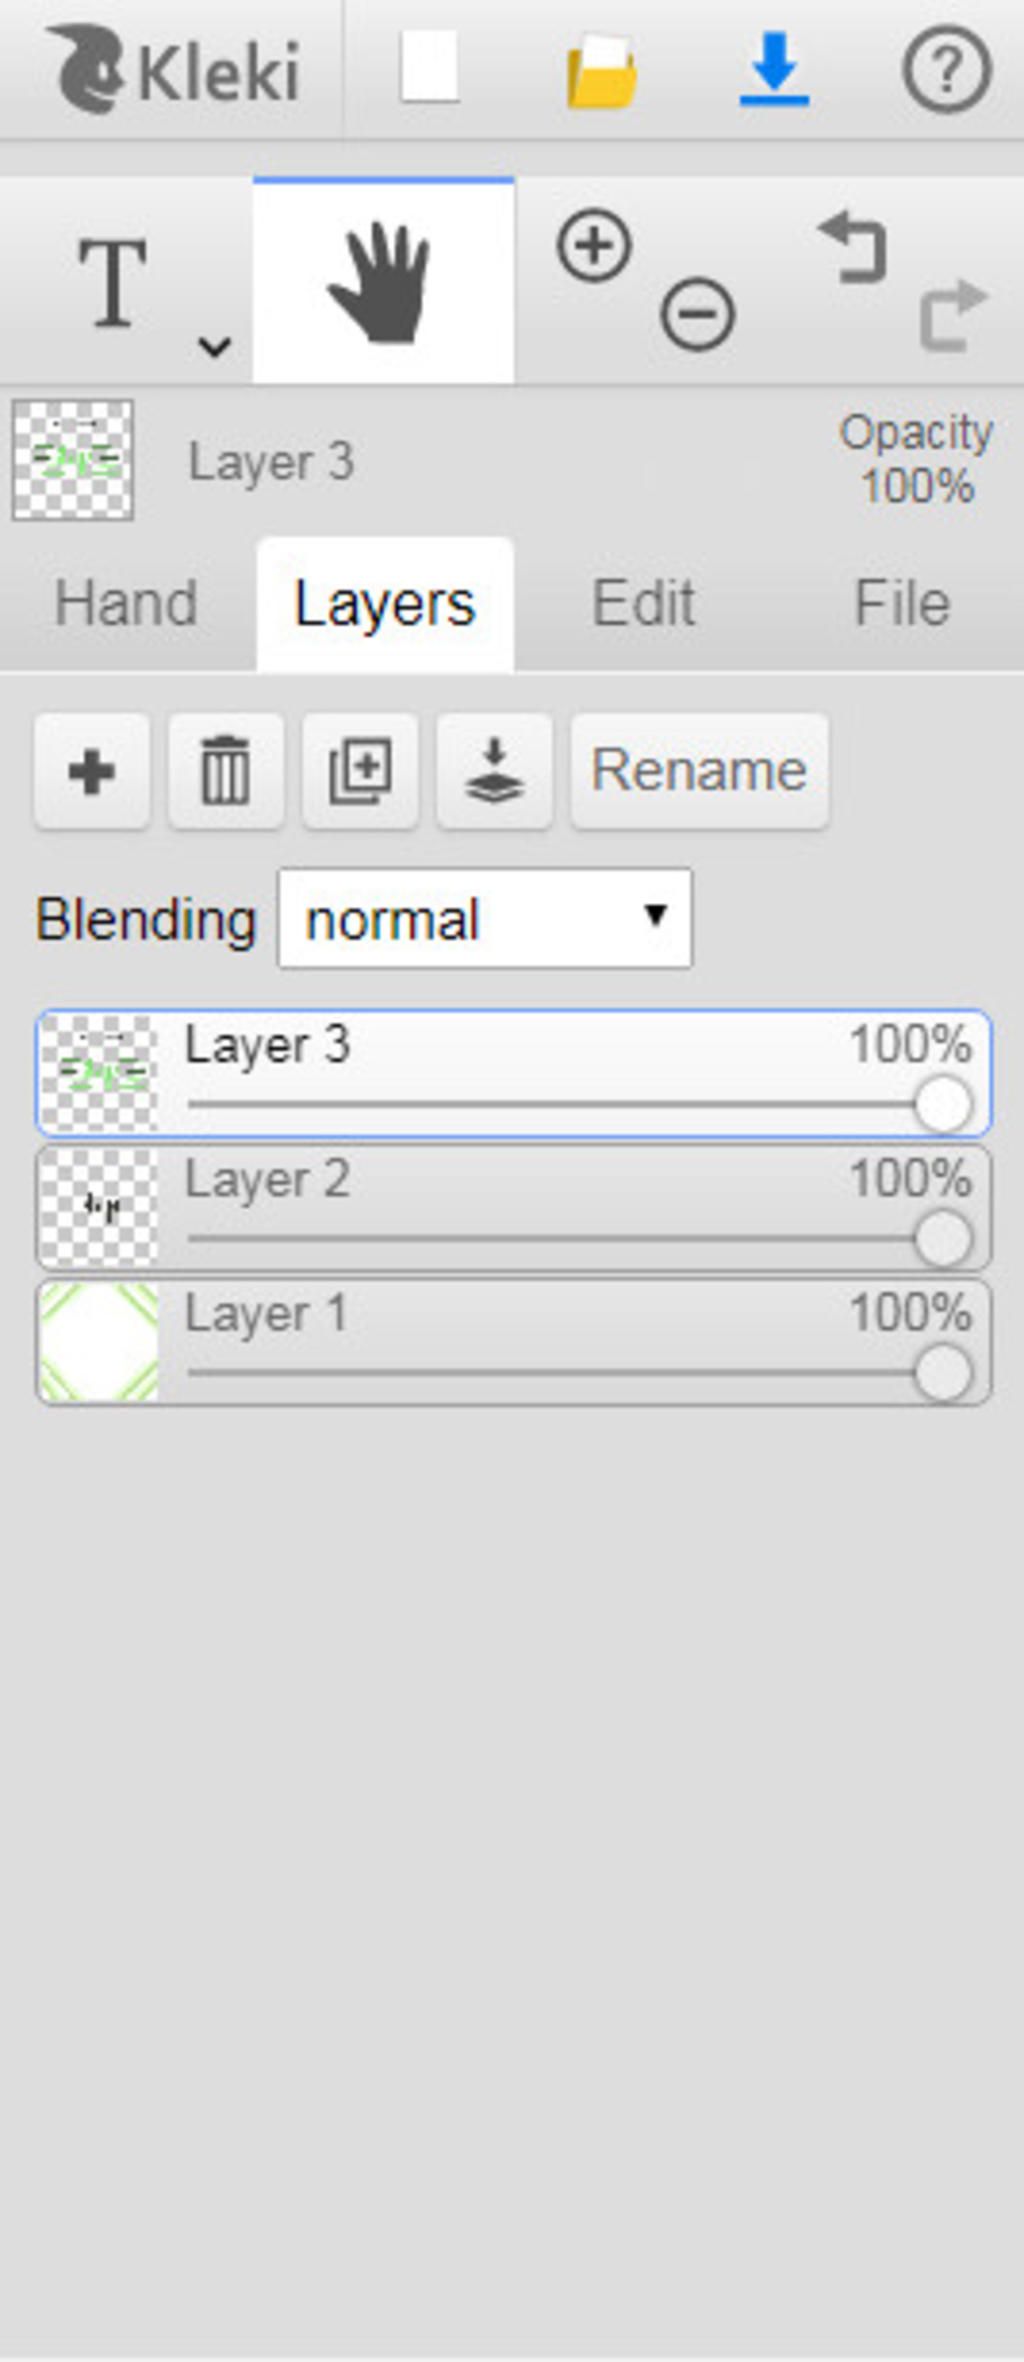Viewport: 1024px width, 2362px height.
Task: Click the Layer 2 opacity slider handle
Action: click(x=943, y=1238)
